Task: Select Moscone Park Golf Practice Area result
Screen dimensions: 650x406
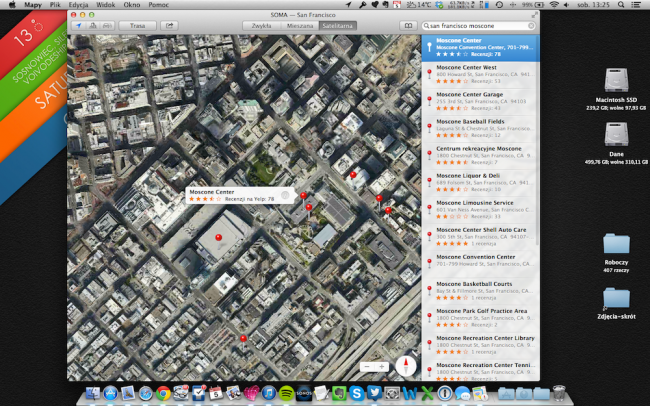Action: [479, 318]
